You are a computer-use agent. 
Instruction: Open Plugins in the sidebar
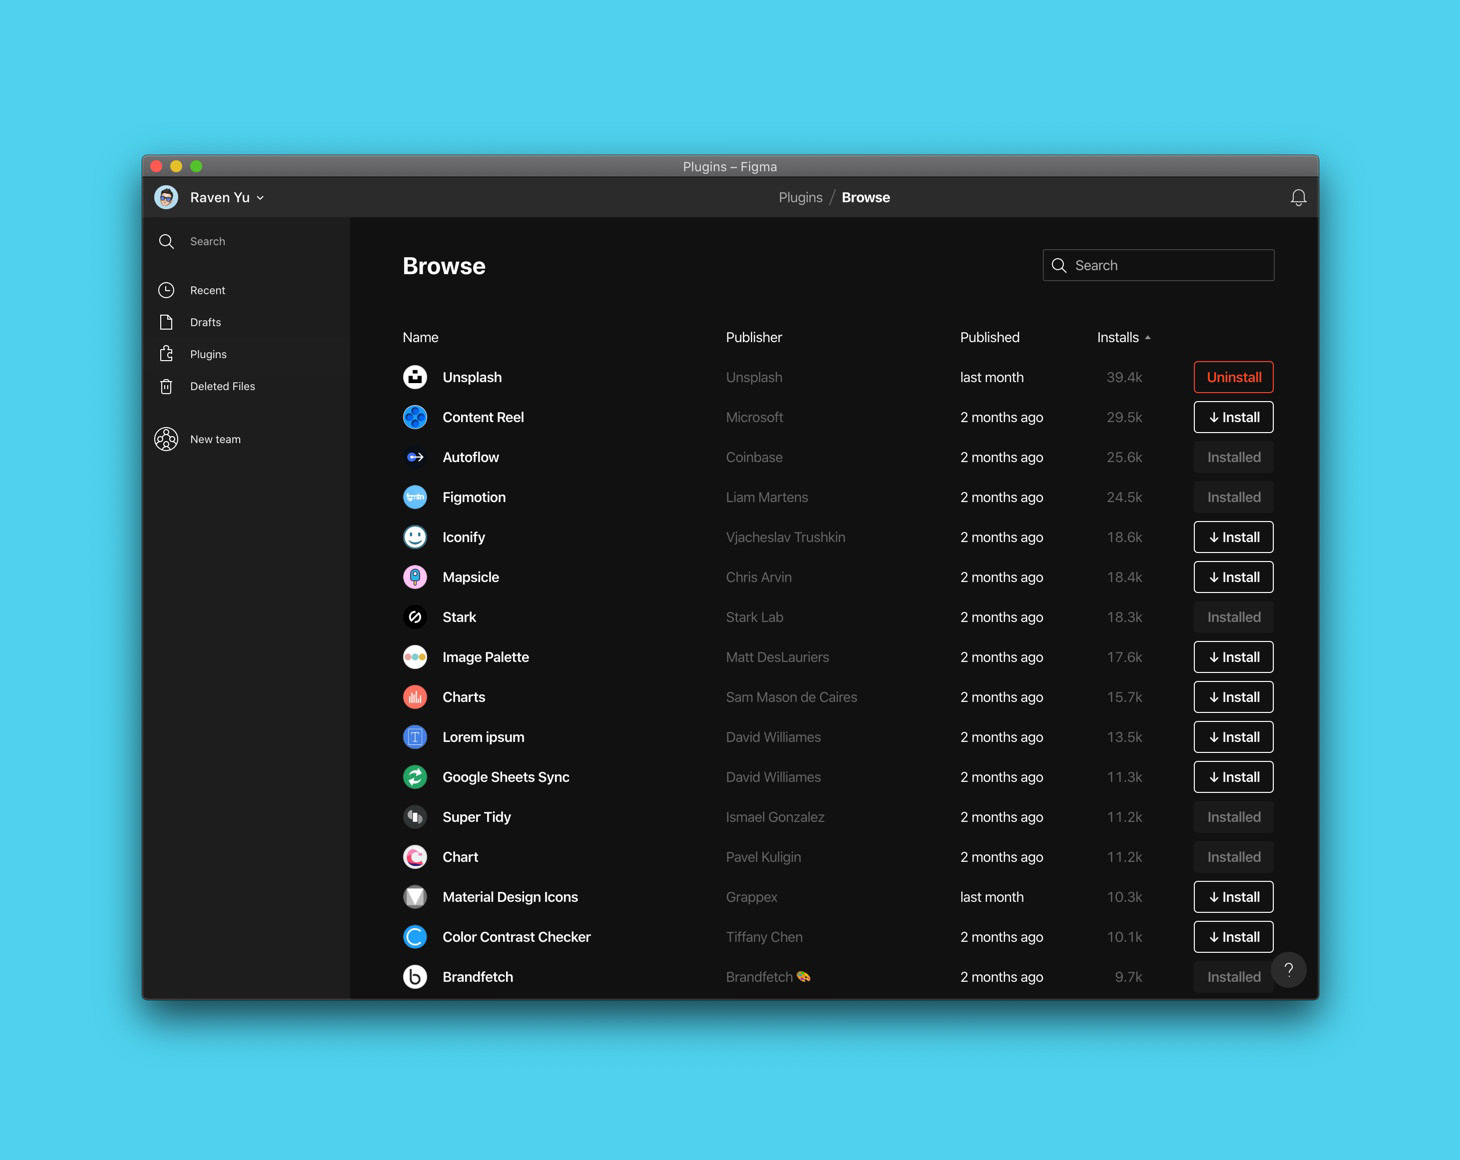coord(208,354)
